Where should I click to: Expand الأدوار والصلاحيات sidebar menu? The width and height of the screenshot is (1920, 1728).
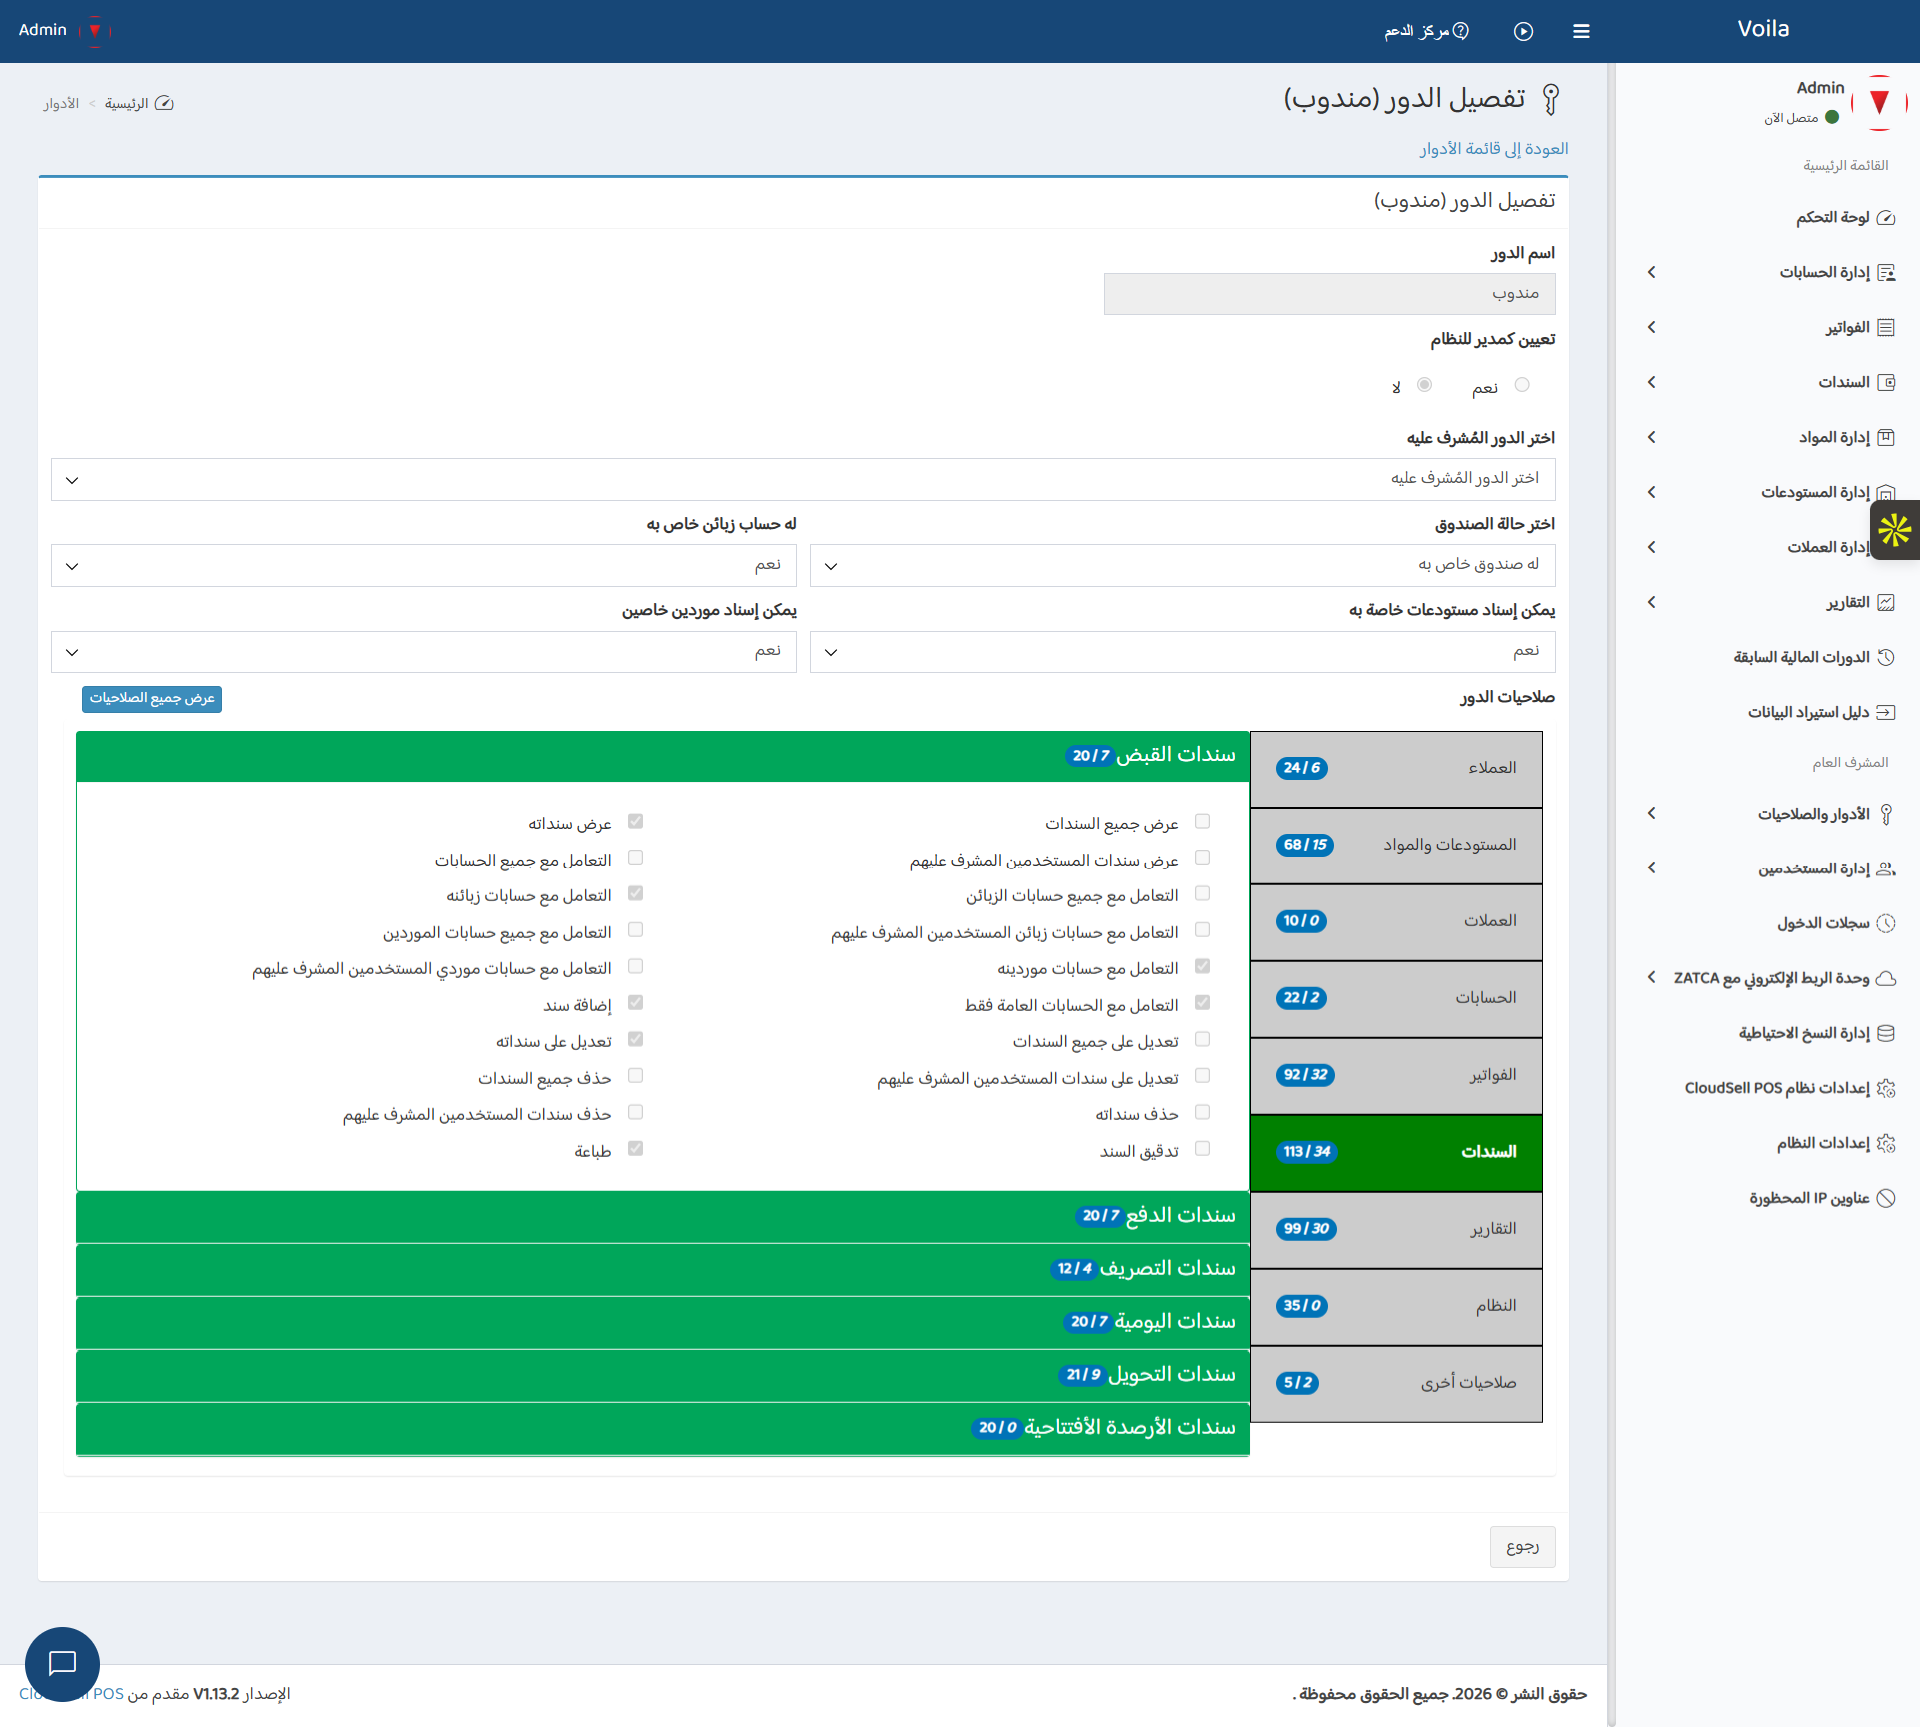pyautogui.click(x=1770, y=814)
